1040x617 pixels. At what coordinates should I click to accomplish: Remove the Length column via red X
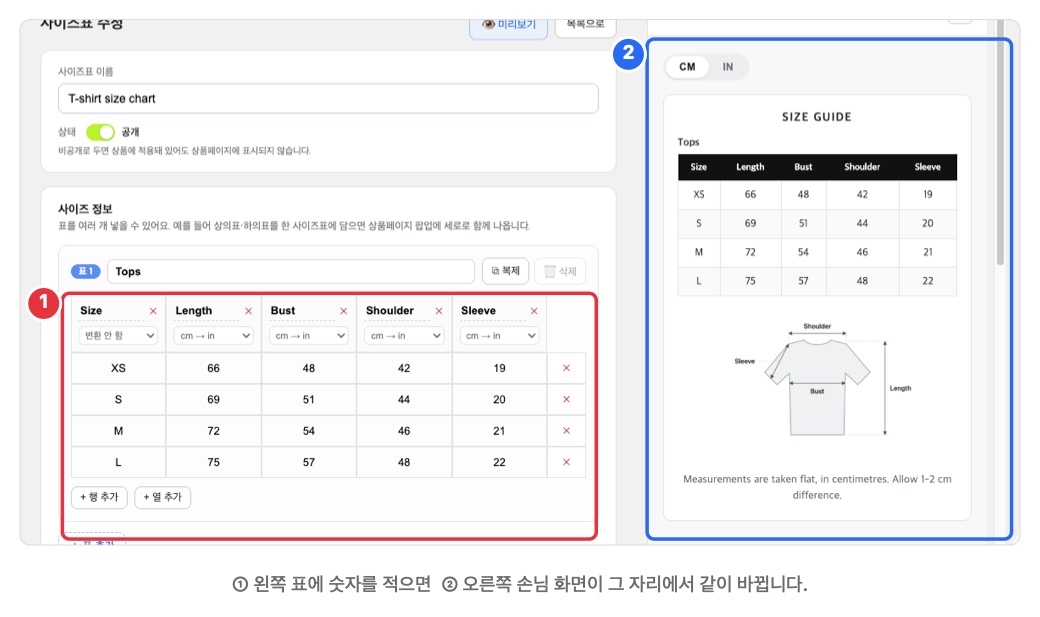(x=249, y=311)
